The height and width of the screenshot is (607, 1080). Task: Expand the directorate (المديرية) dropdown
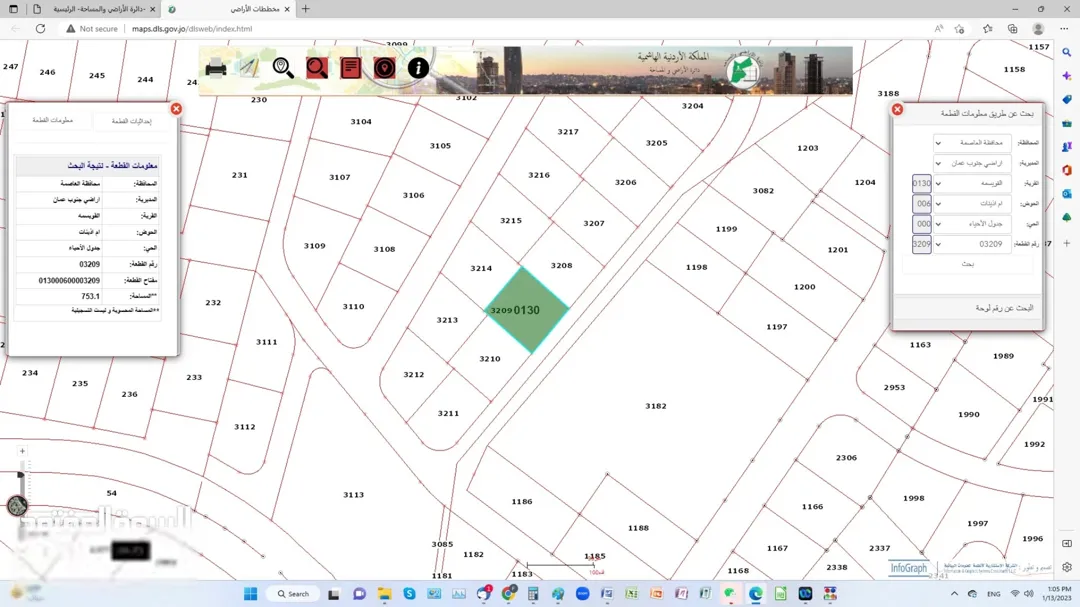[972, 163]
